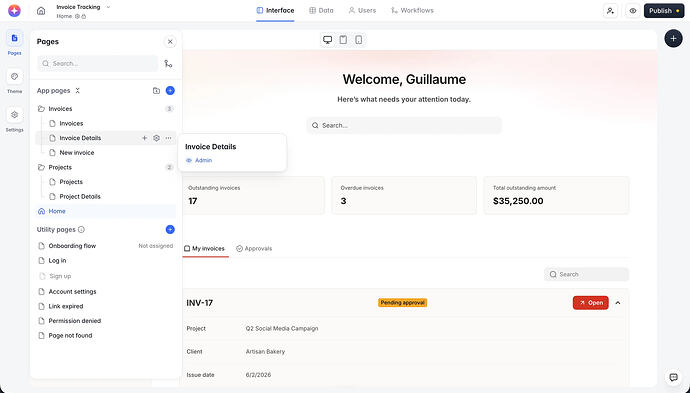The width and height of the screenshot is (690, 393).
Task: Click the Pages search input field
Action: pos(98,64)
